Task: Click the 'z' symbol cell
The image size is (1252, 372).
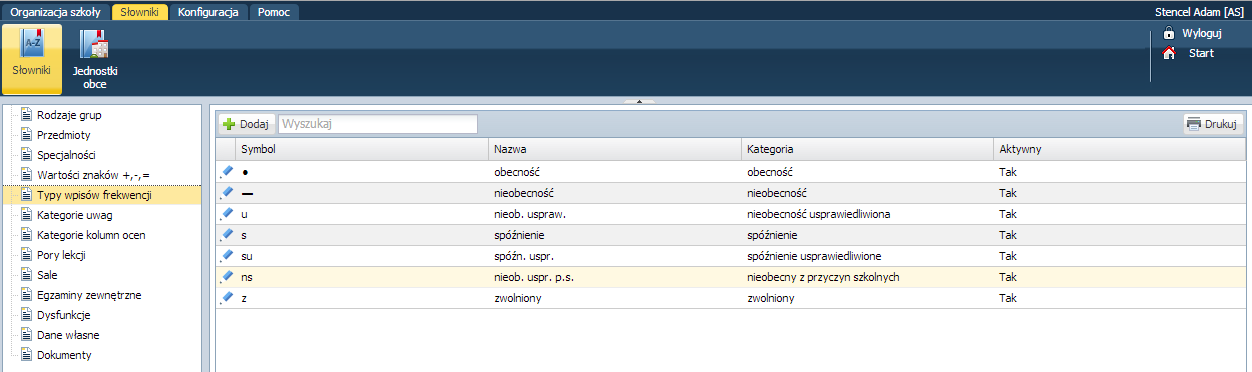Action: point(362,298)
